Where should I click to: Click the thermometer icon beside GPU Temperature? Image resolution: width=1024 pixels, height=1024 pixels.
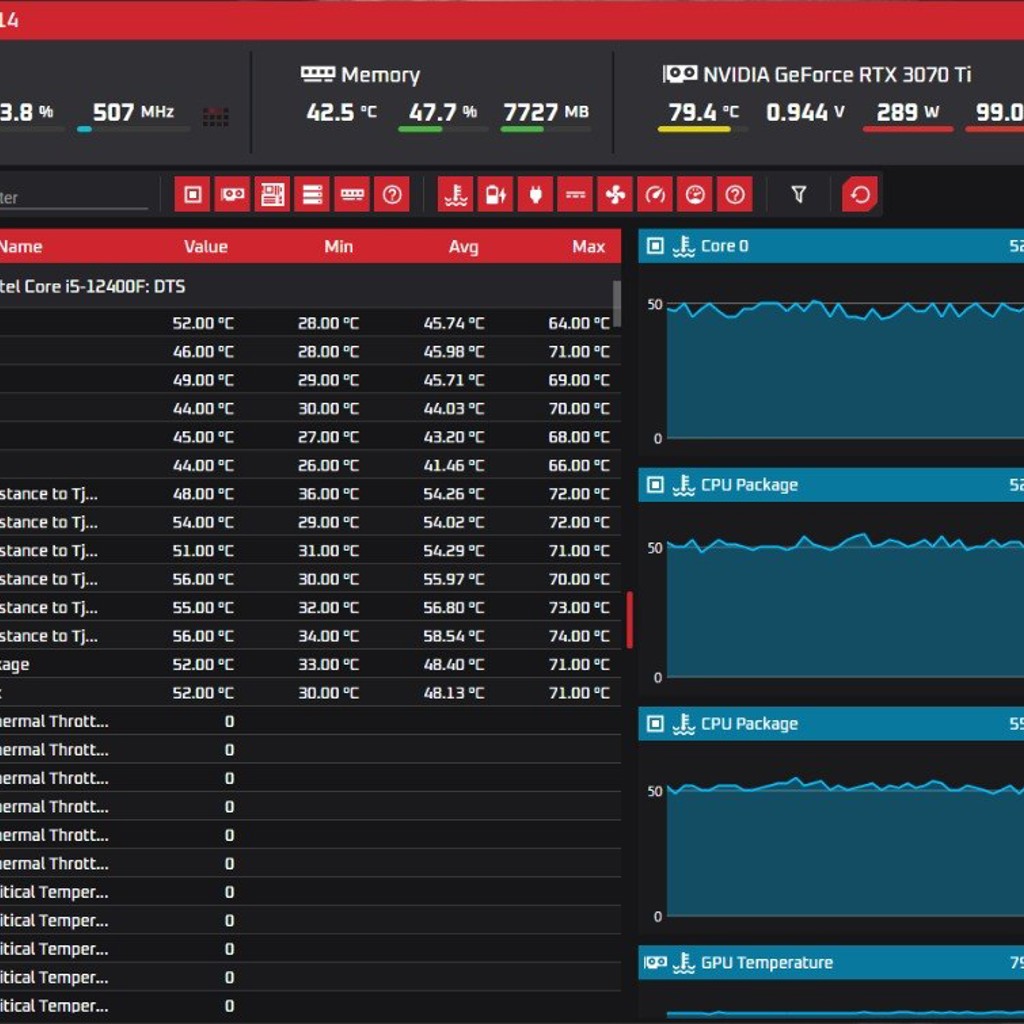click(x=684, y=963)
